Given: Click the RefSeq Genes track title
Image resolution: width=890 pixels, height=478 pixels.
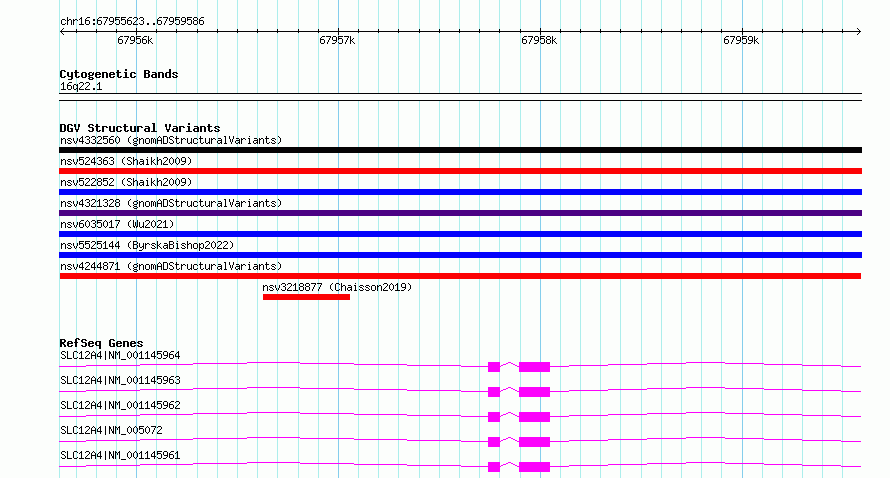Looking at the screenshot, I should pyautogui.click(x=101, y=343).
